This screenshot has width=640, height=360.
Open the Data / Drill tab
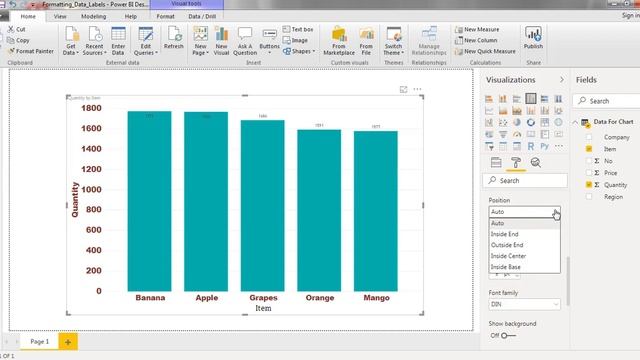(202, 16)
